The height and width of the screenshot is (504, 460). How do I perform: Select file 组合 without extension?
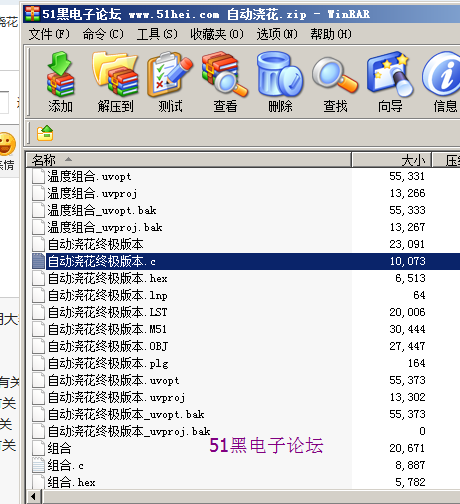(x=59, y=448)
